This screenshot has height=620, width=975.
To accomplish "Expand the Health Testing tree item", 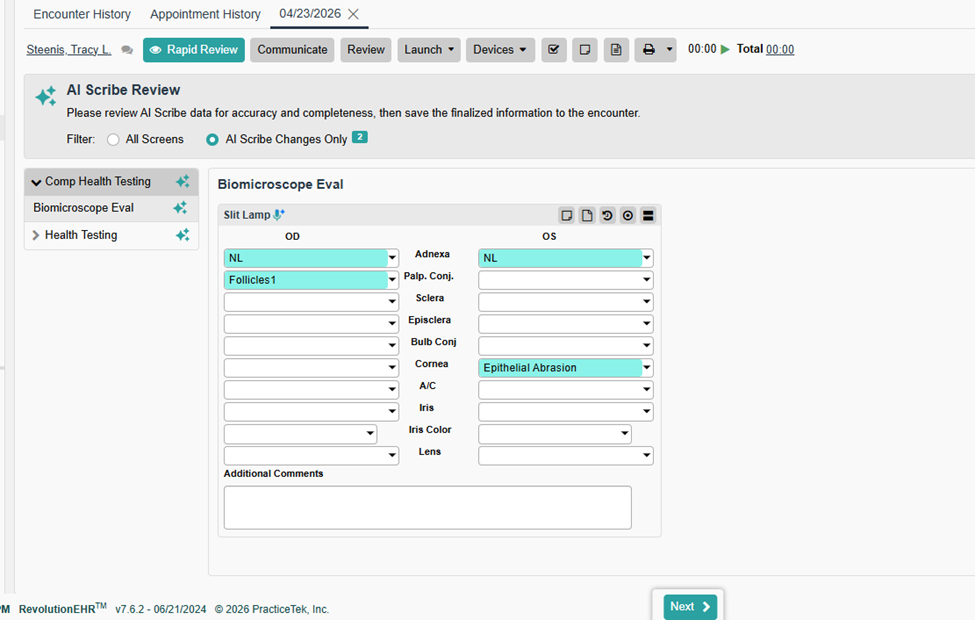I will click(x=37, y=235).
